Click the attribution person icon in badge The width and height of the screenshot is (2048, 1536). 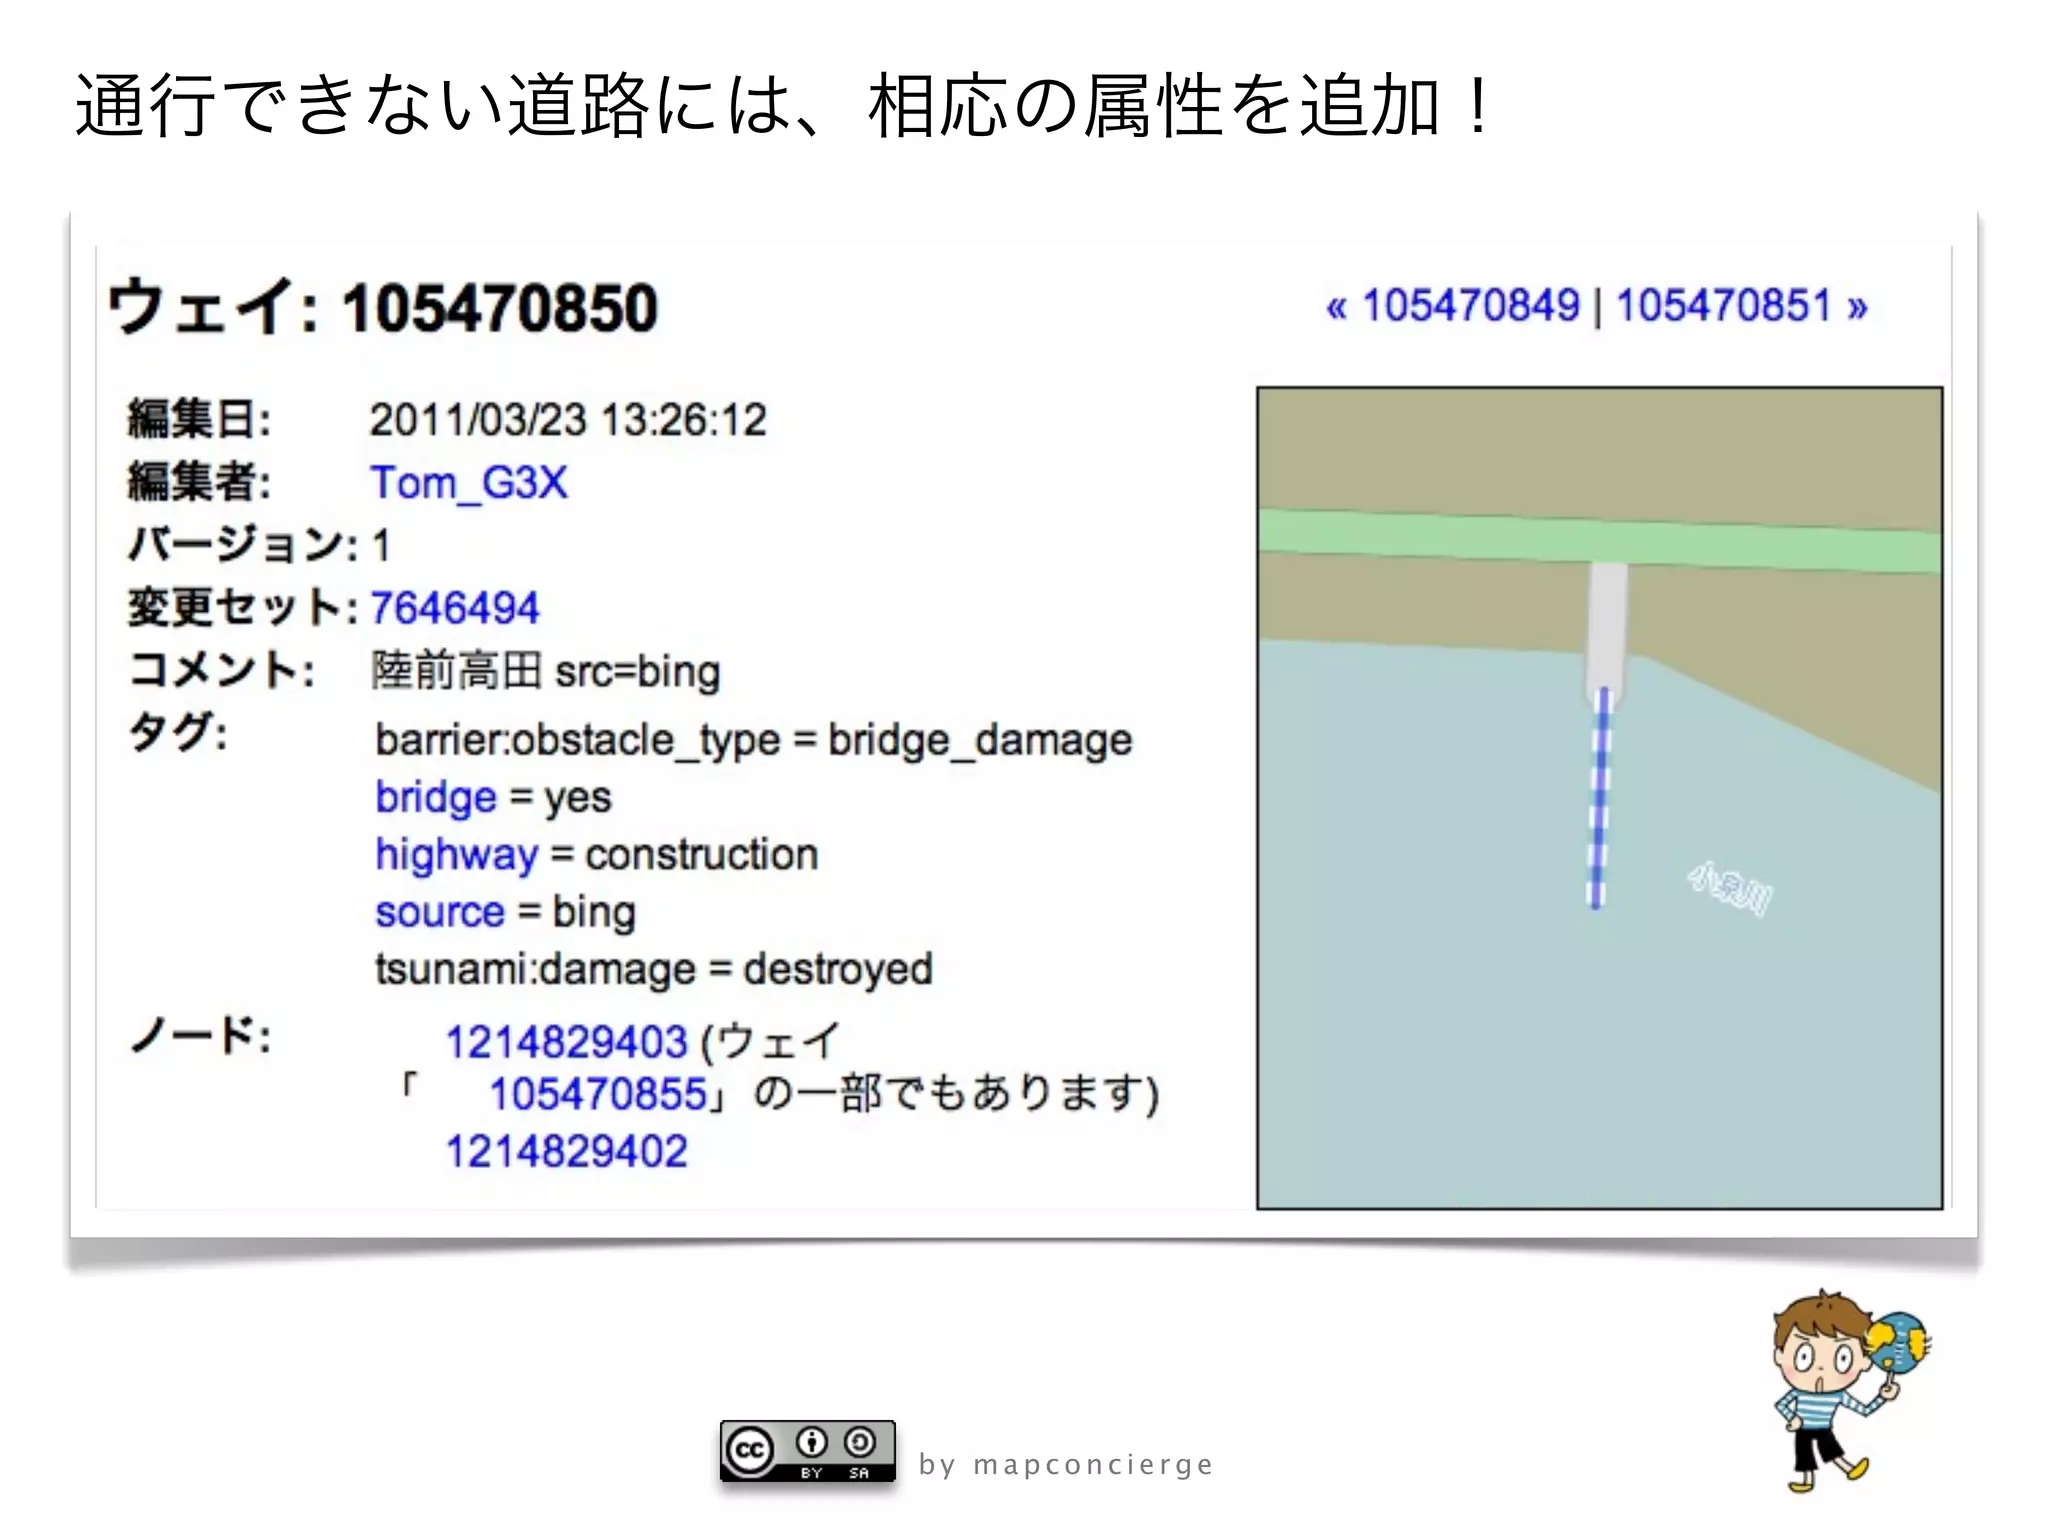811,1442
